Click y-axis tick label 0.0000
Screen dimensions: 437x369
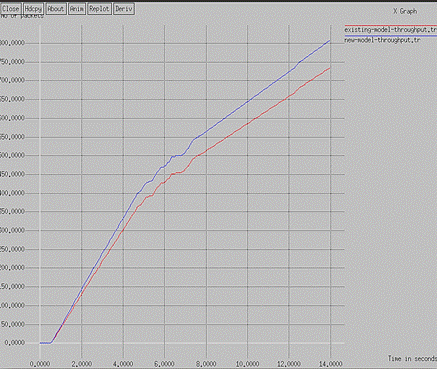click(x=15, y=343)
